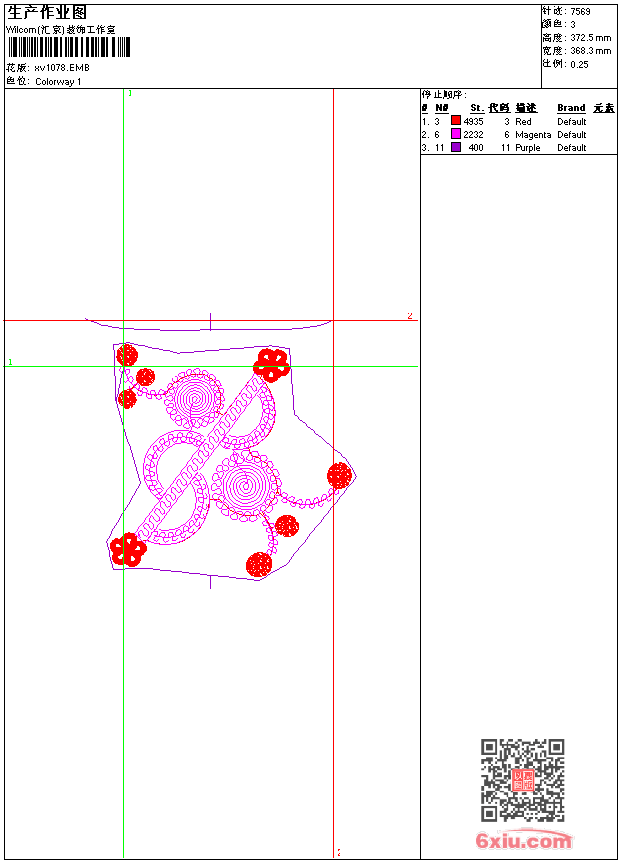Click the width value 368.3 mm
This screenshot has width=620, height=860.
590,51
